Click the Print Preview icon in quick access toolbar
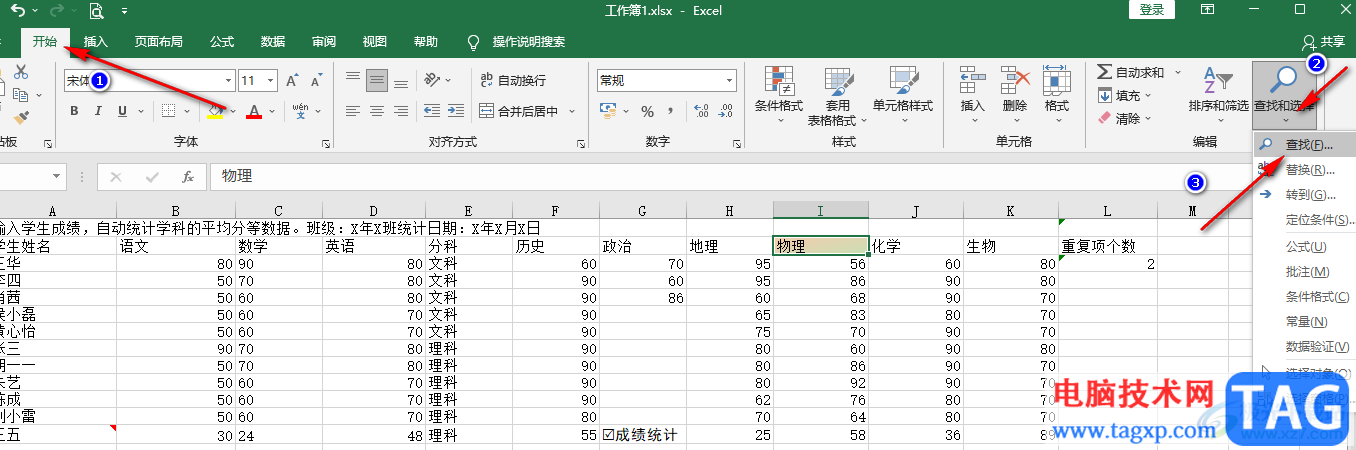 click(x=96, y=11)
